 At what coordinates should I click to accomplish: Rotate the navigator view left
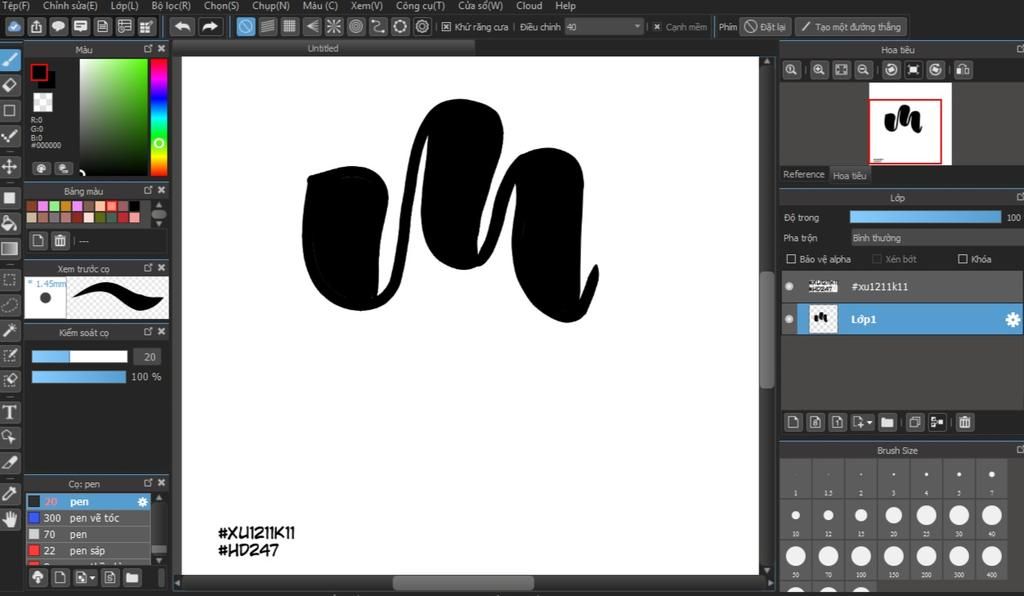891,70
